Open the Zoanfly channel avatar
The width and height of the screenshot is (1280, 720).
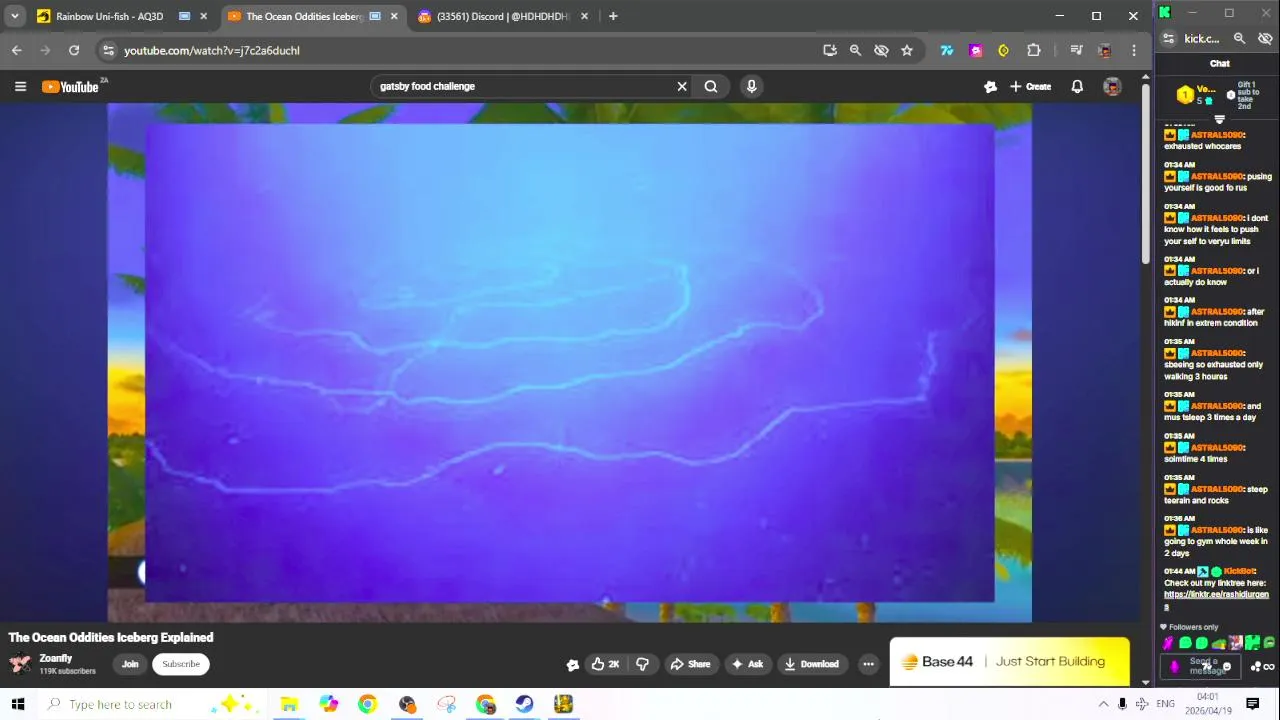(20, 664)
